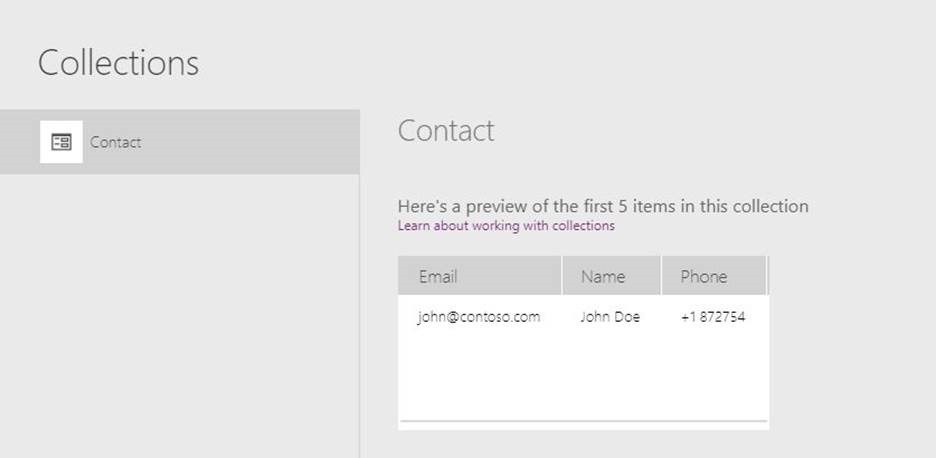Click the horizontal scrollbar below the table
This screenshot has height=458, width=936.
point(582,422)
